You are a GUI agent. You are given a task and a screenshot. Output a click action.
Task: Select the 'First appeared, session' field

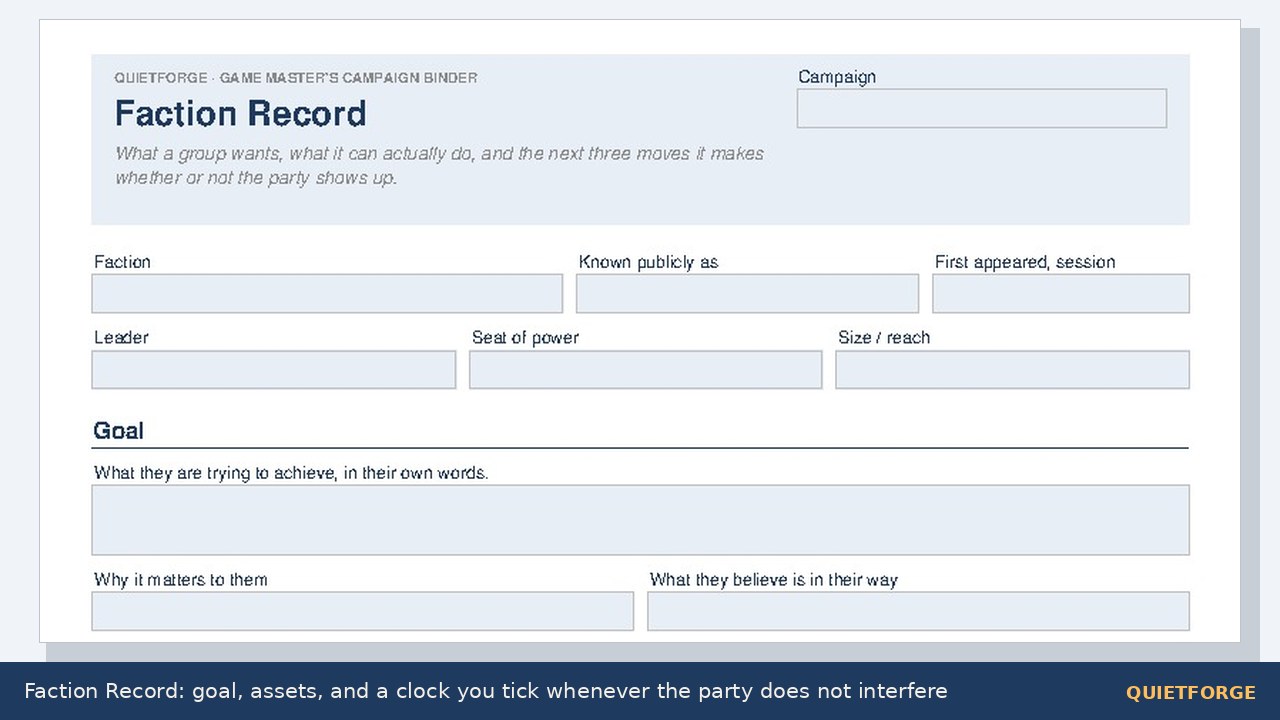(x=1061, y=294)
